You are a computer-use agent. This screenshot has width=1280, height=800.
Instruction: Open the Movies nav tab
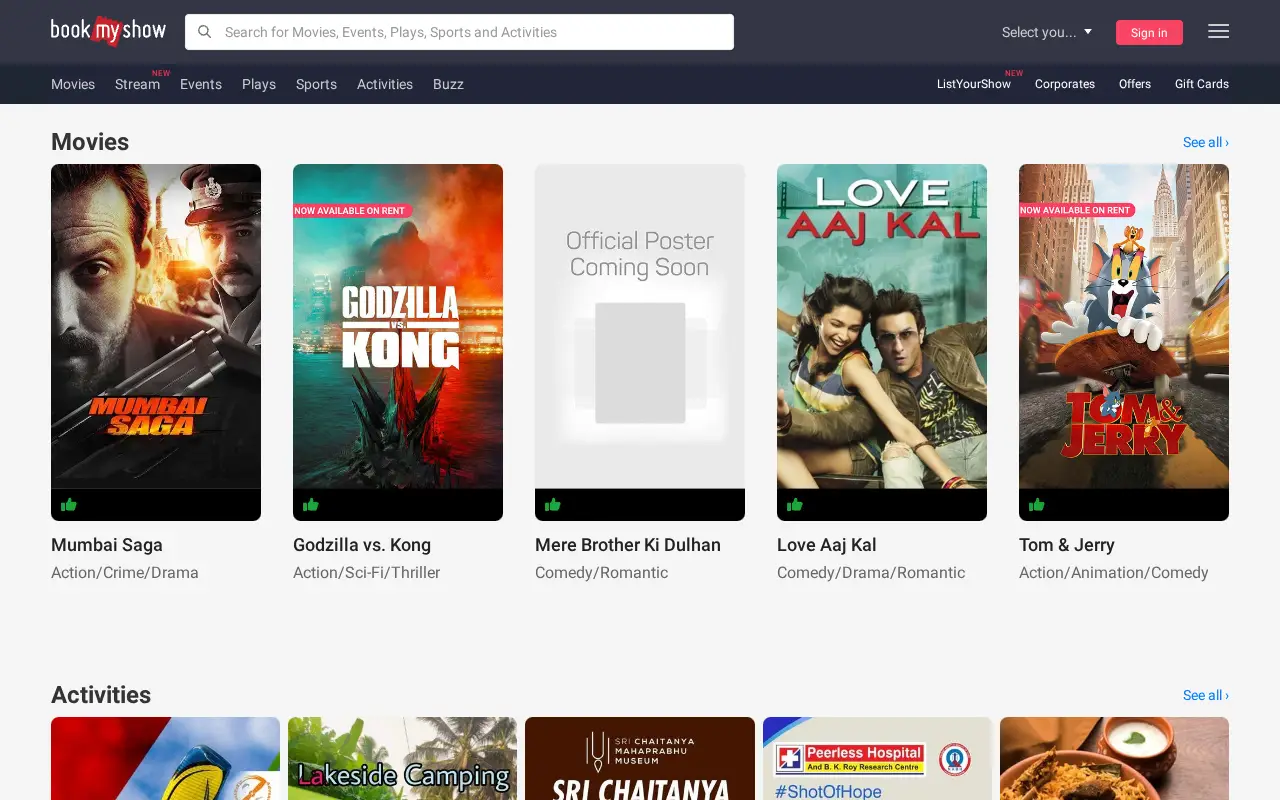point(73,84)
